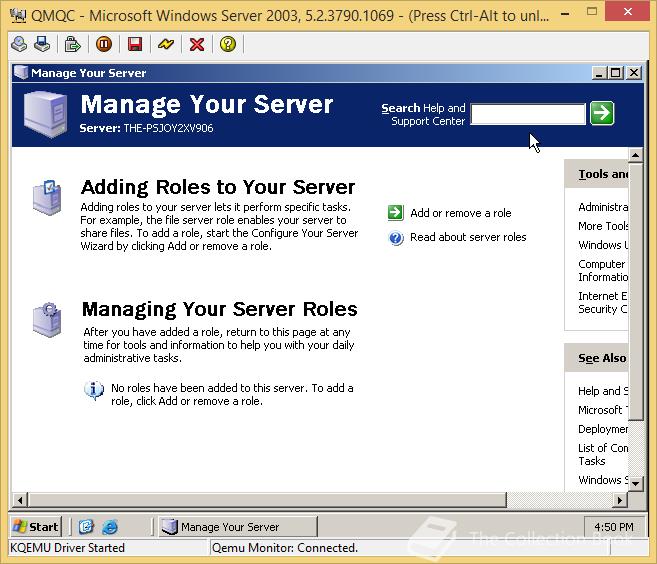Open help with the yellow question mark icon
Image resolution: width=657 pixels, height=564 pixels.
[x=228, y=44]
